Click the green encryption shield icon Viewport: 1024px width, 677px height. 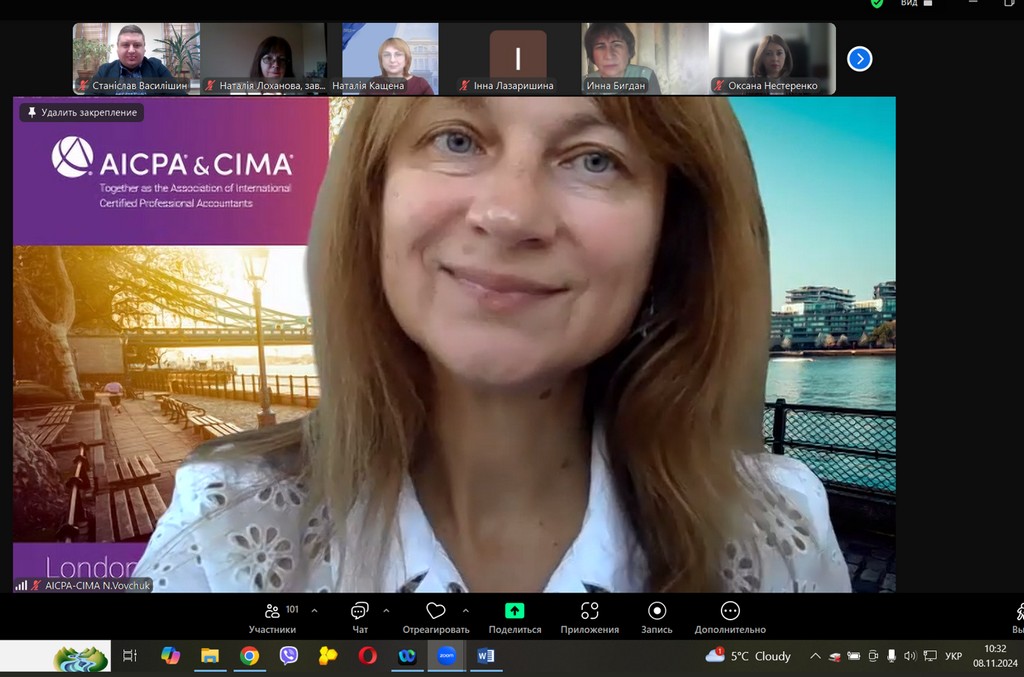click(877, 4)
